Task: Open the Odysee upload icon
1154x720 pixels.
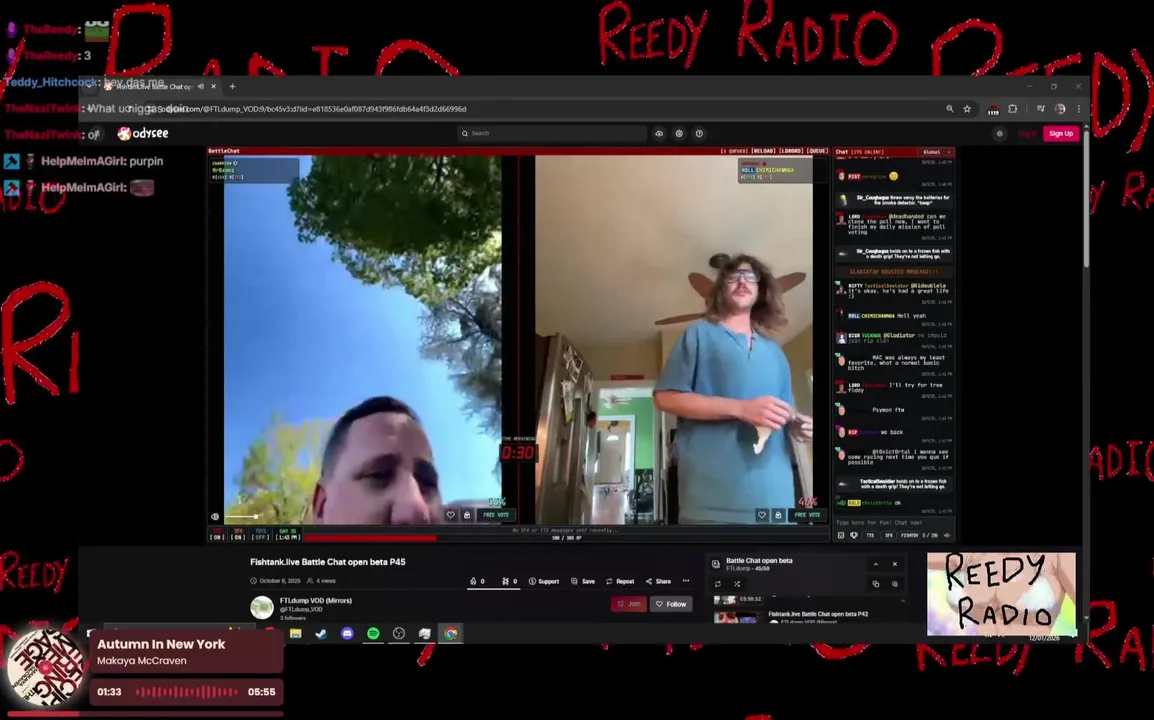Action: [659, 133]
